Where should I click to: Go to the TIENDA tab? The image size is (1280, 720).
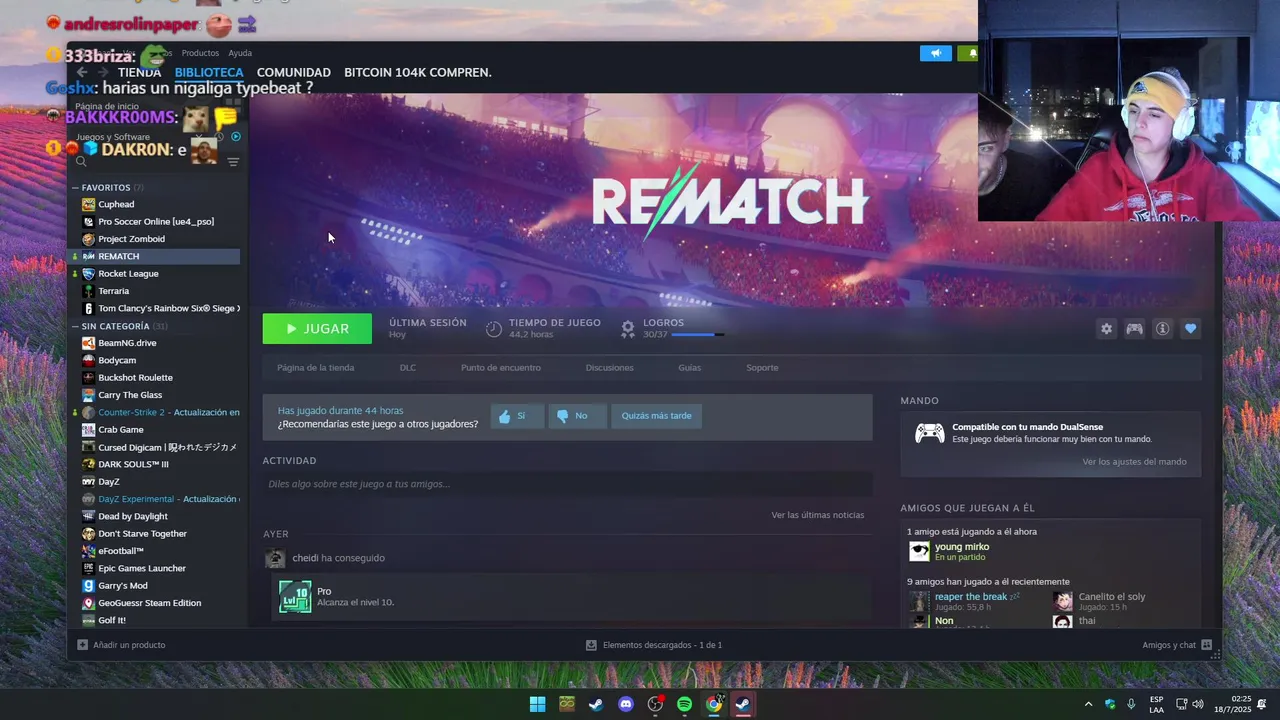pyautogui.click(x=139, y=72)
